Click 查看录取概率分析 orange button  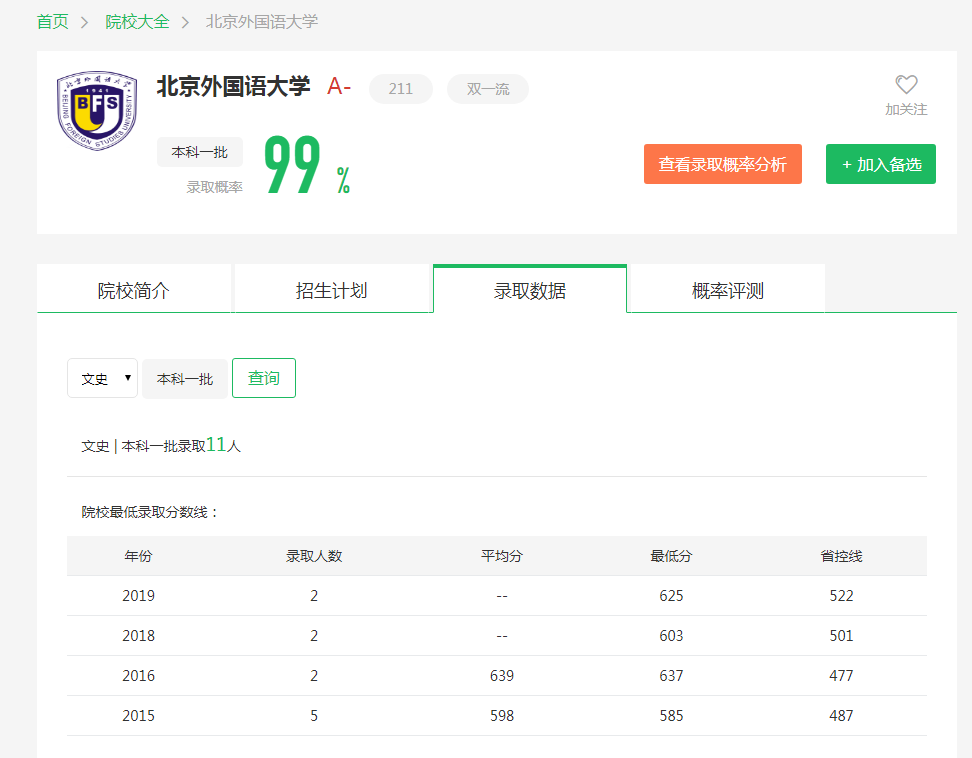pyautogui.click(x=723, y=164)
